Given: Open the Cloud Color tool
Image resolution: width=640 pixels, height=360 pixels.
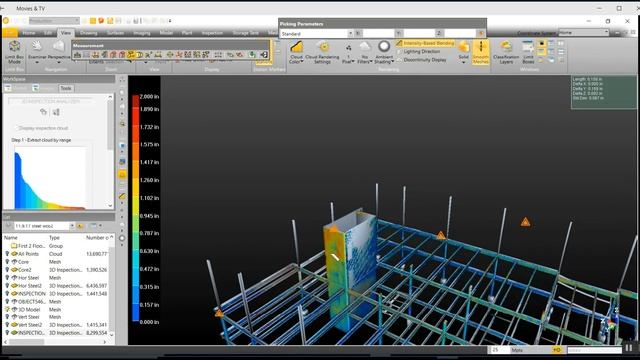Looking at the screenshot, I should point(296,52).
